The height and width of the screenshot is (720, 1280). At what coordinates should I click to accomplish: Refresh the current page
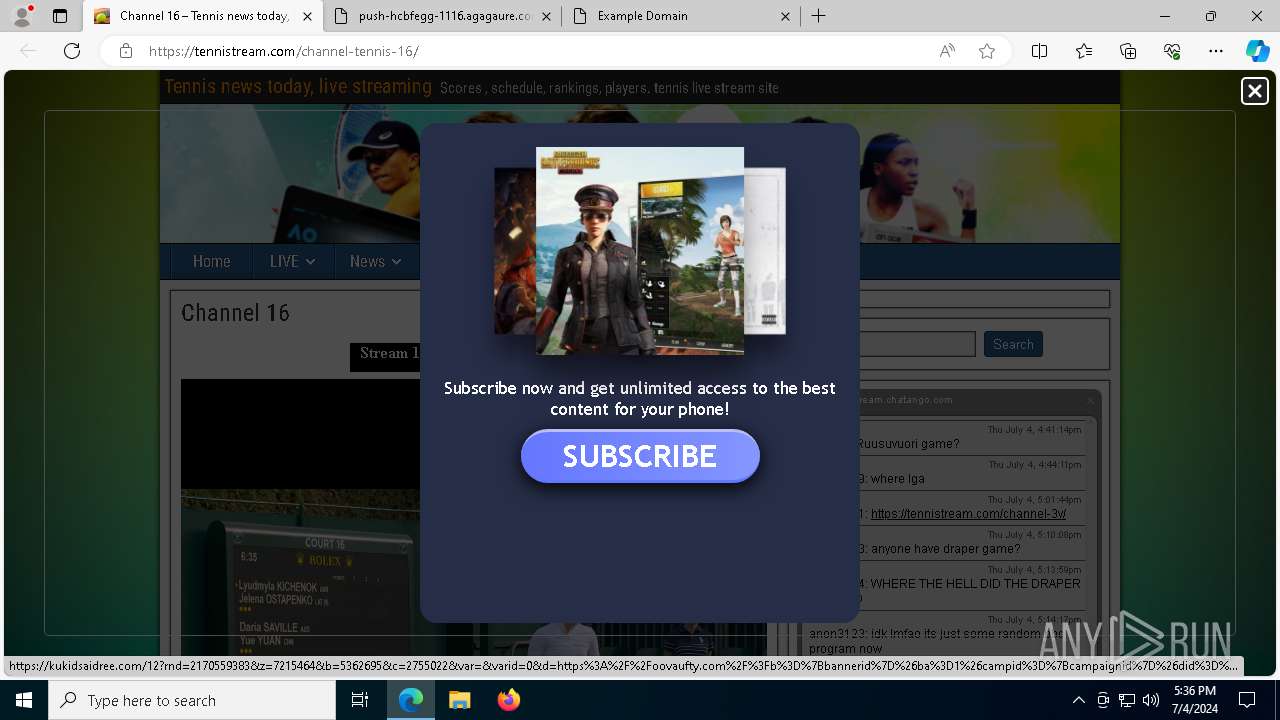[x=72, y=51]
